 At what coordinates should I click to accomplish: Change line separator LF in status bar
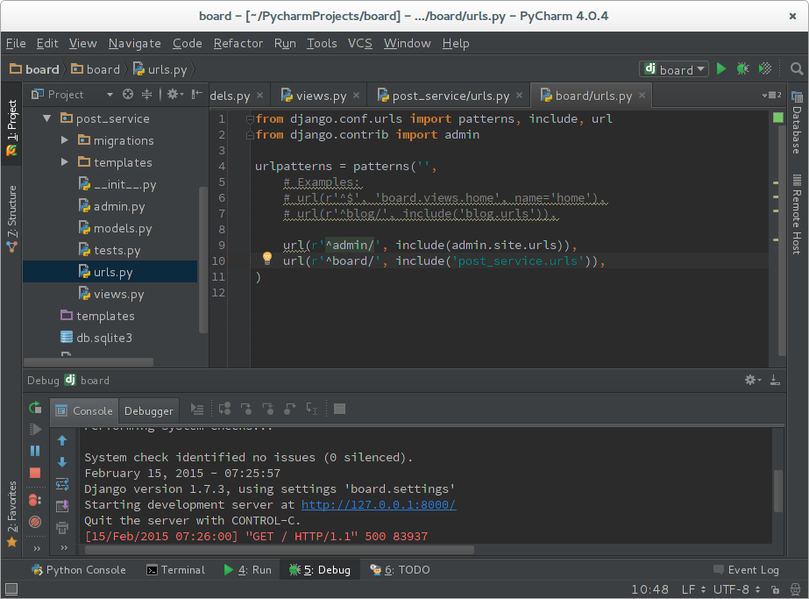pyautogui.click(x=693, y=589)
